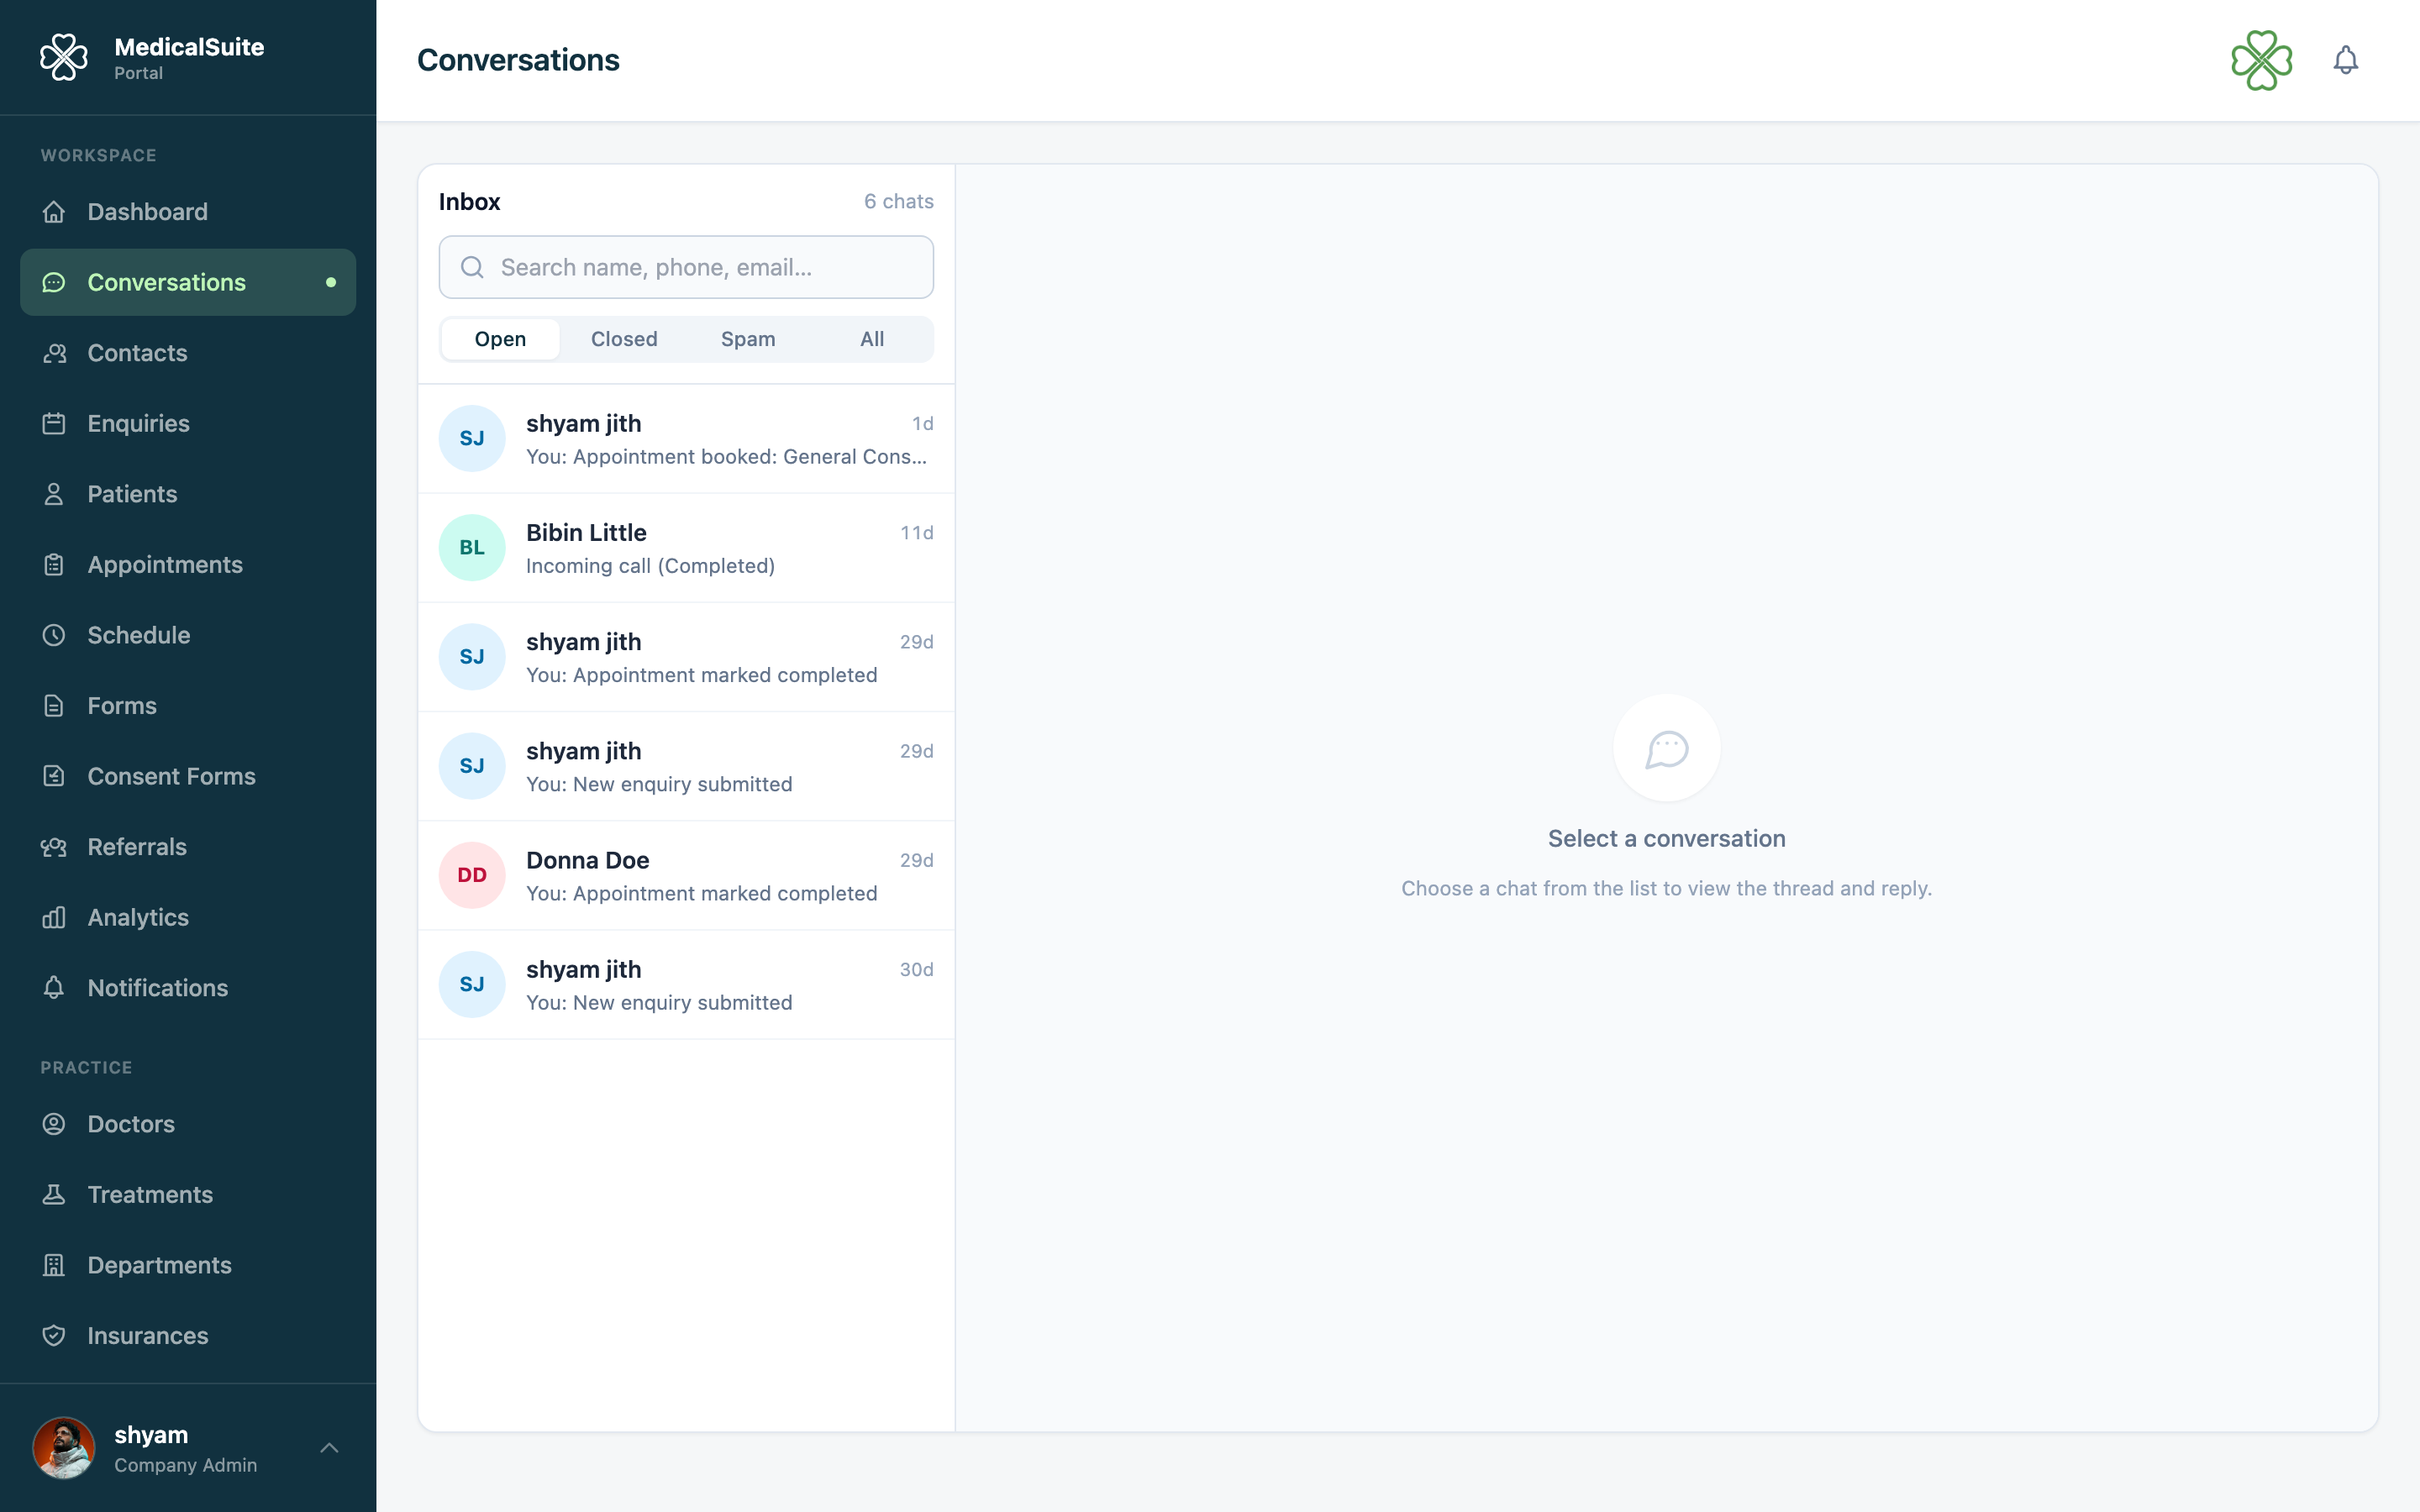
Task: Focus the Search name, phone, email field
Action: (x=686, y=267)
